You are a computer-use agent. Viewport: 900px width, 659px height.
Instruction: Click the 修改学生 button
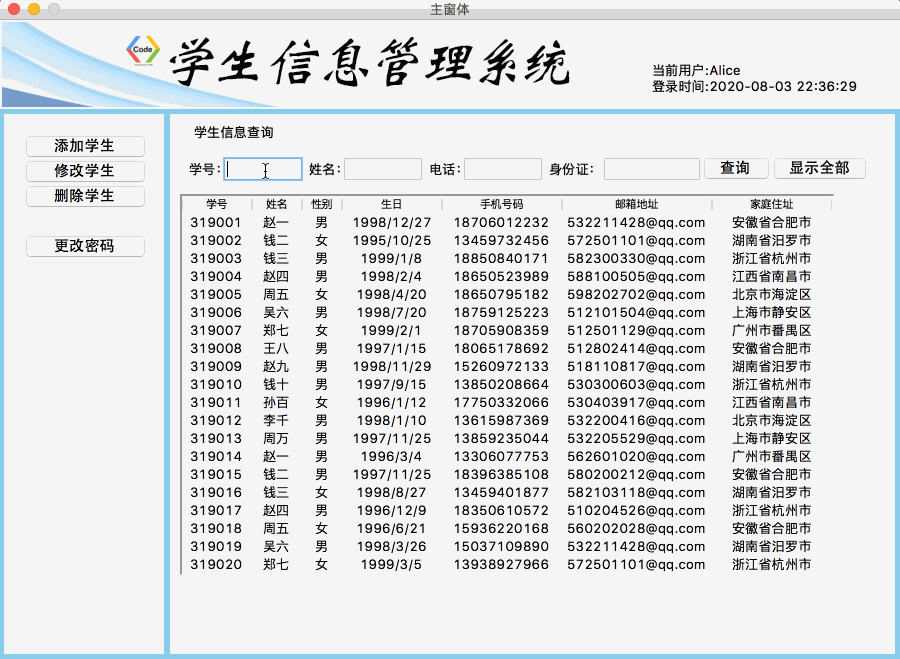[85, 170]
